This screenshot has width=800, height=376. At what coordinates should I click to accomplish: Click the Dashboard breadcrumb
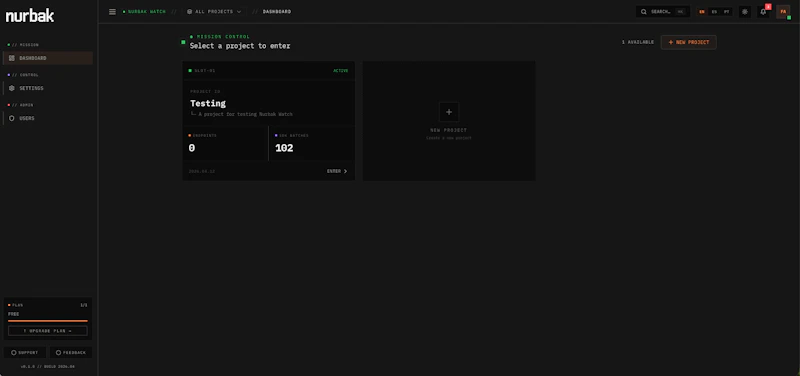point(277,12)
